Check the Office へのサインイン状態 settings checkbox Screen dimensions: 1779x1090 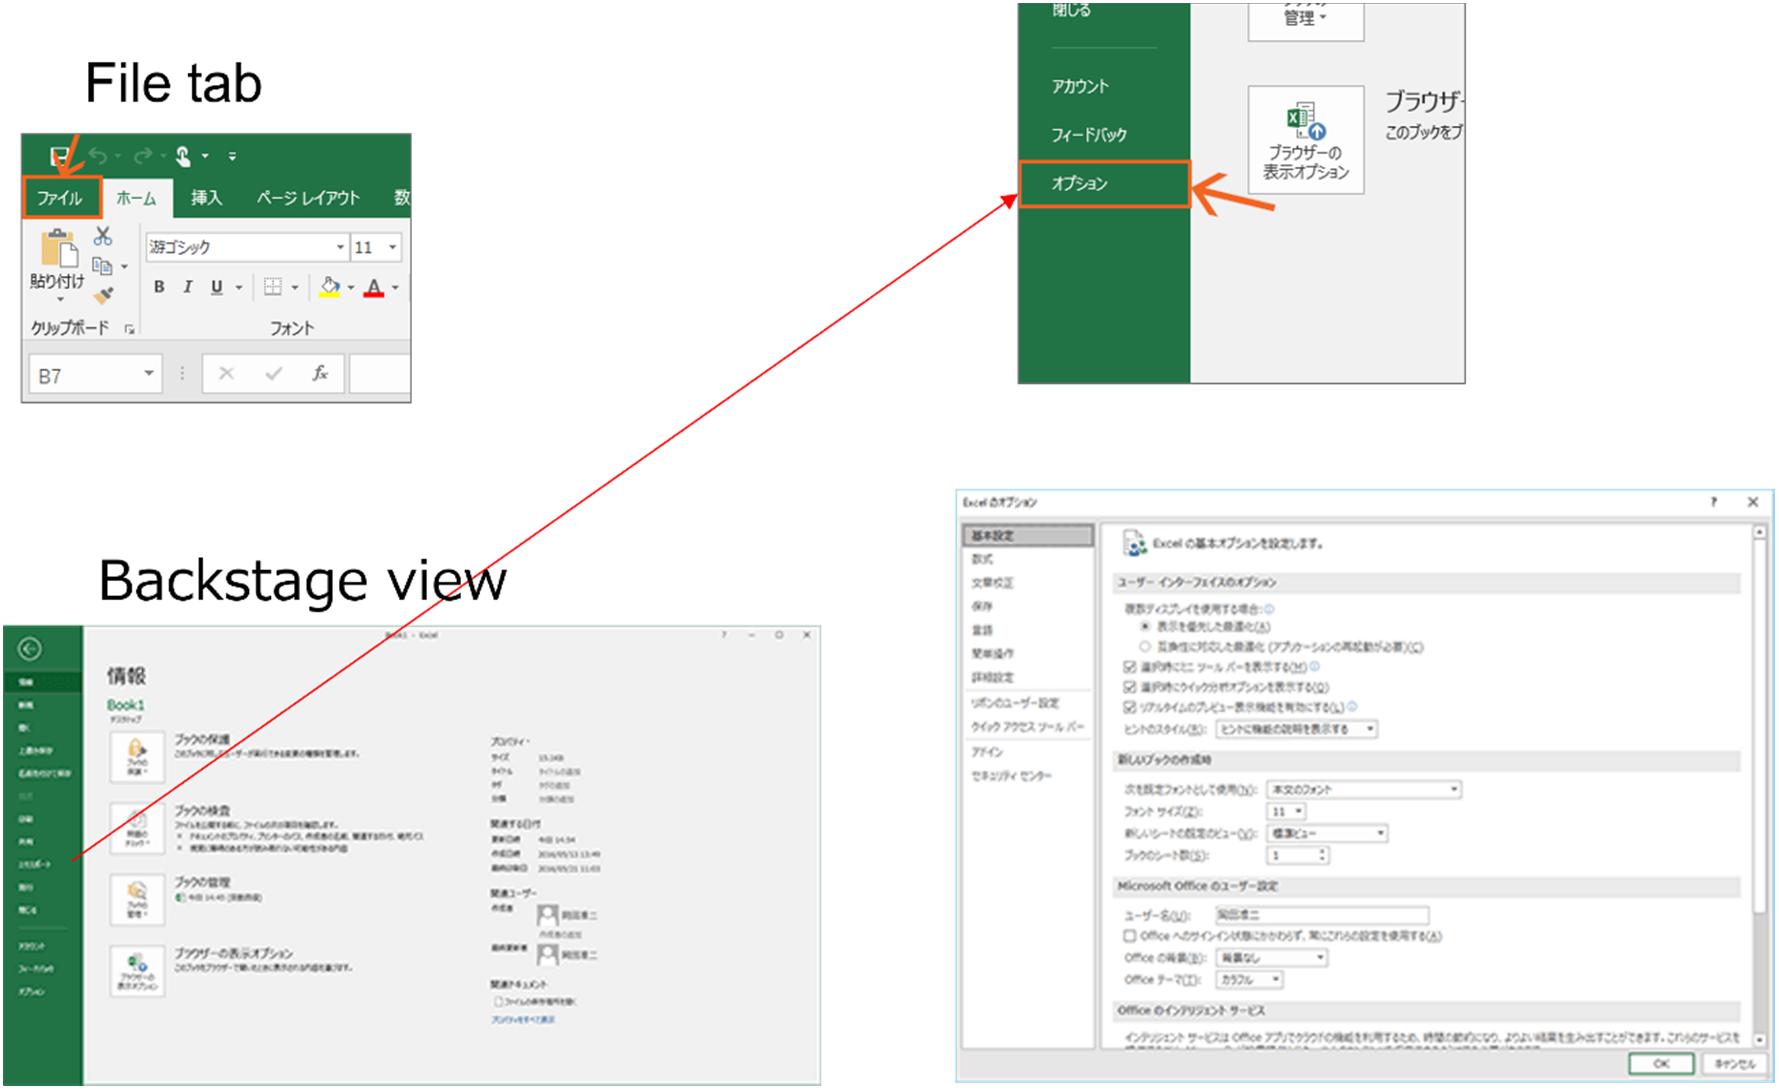tap(1130, 936)
